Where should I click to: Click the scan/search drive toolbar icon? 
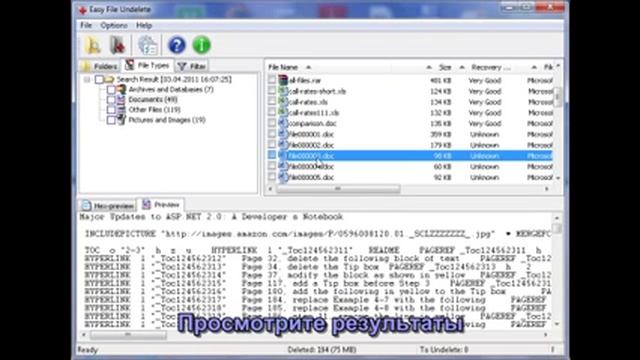93,45
